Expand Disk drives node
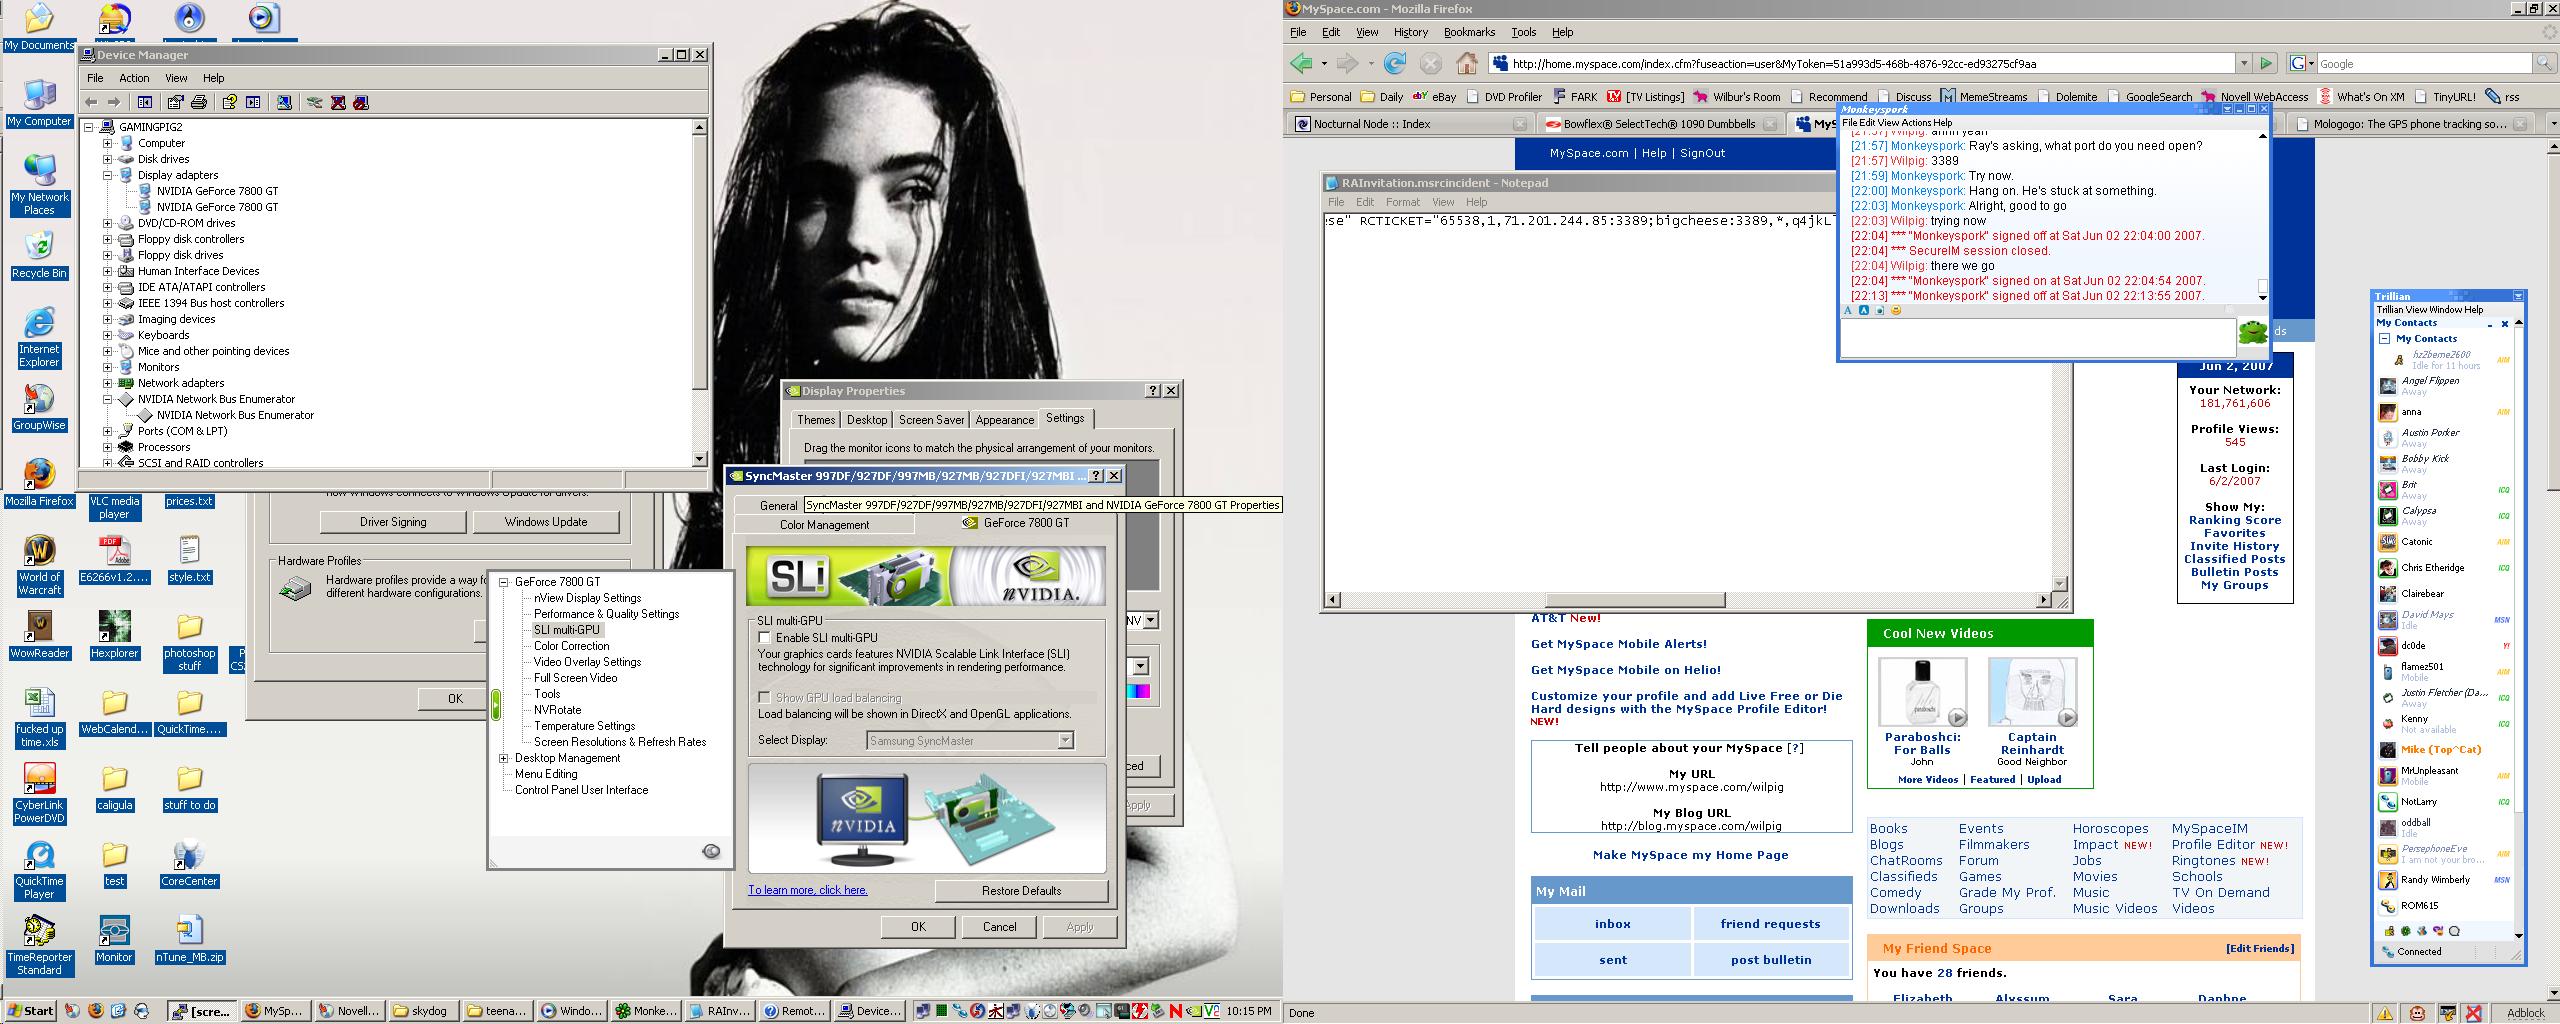 tap(107, 159)
